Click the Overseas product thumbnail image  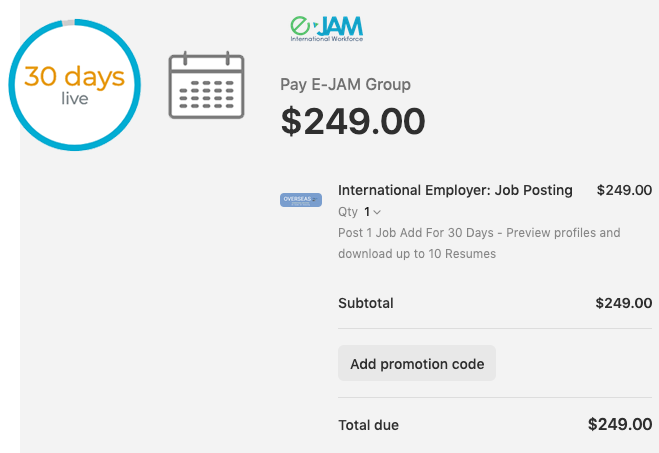(301, 200)
